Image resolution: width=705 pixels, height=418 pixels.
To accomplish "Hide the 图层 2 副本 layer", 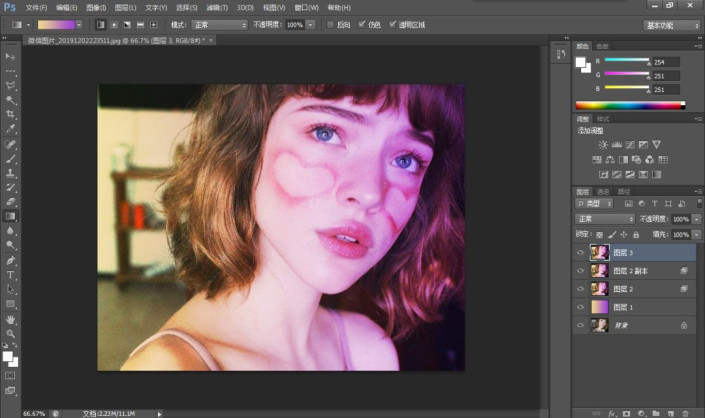I will [x=580, y=271].
